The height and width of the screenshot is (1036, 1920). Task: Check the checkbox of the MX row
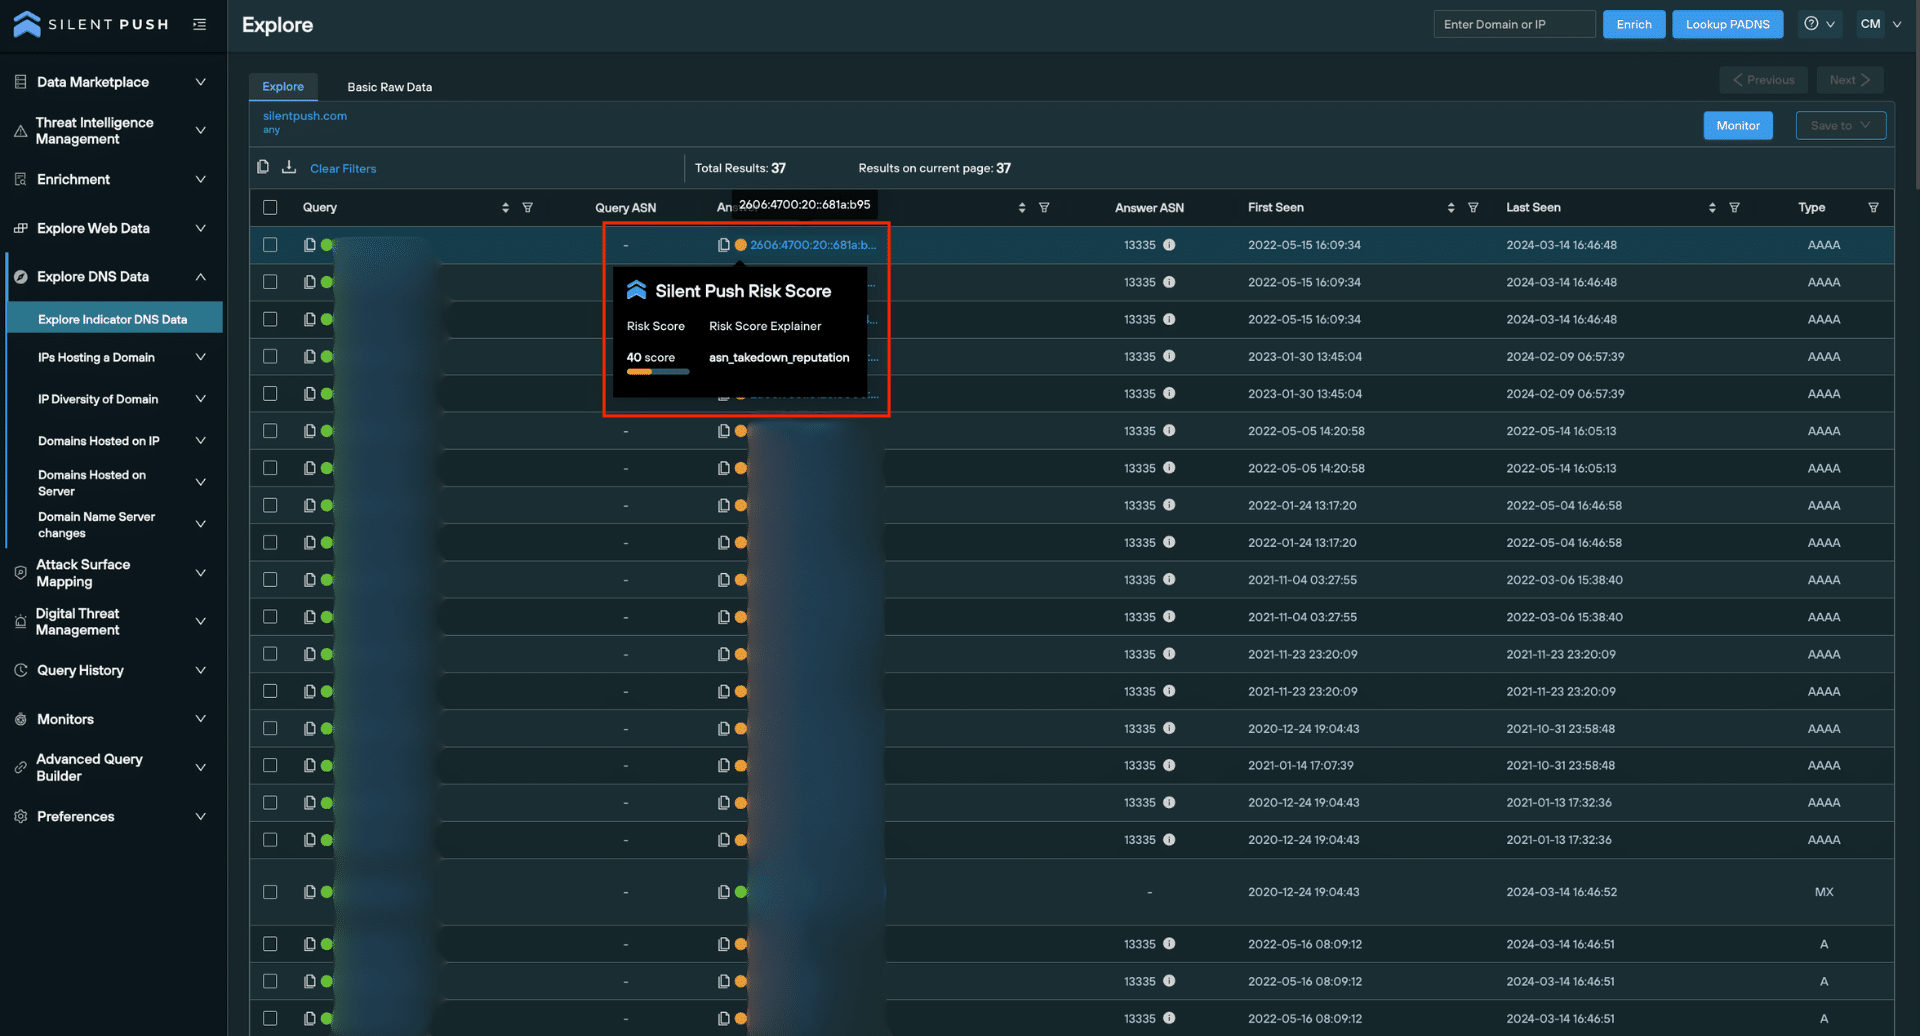pos(270,892)
